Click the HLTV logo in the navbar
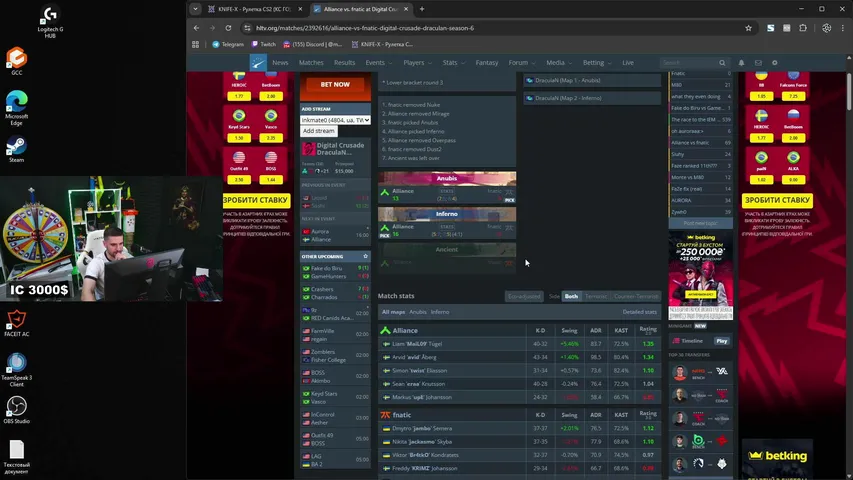This screenshot has height=480, width=853. (x=258, y=63)
